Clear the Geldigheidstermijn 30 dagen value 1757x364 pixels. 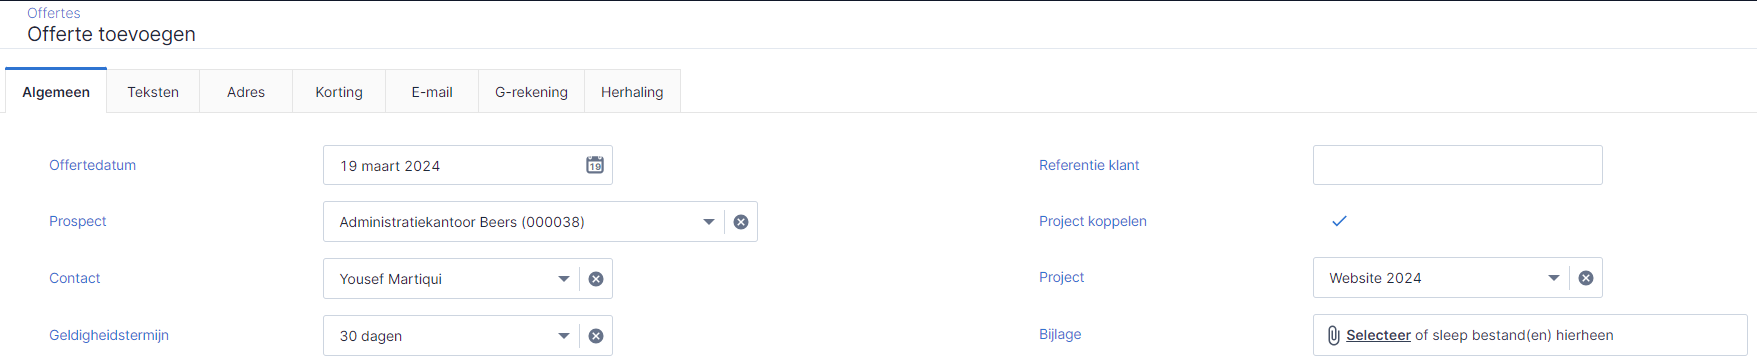tap(596, 336)
